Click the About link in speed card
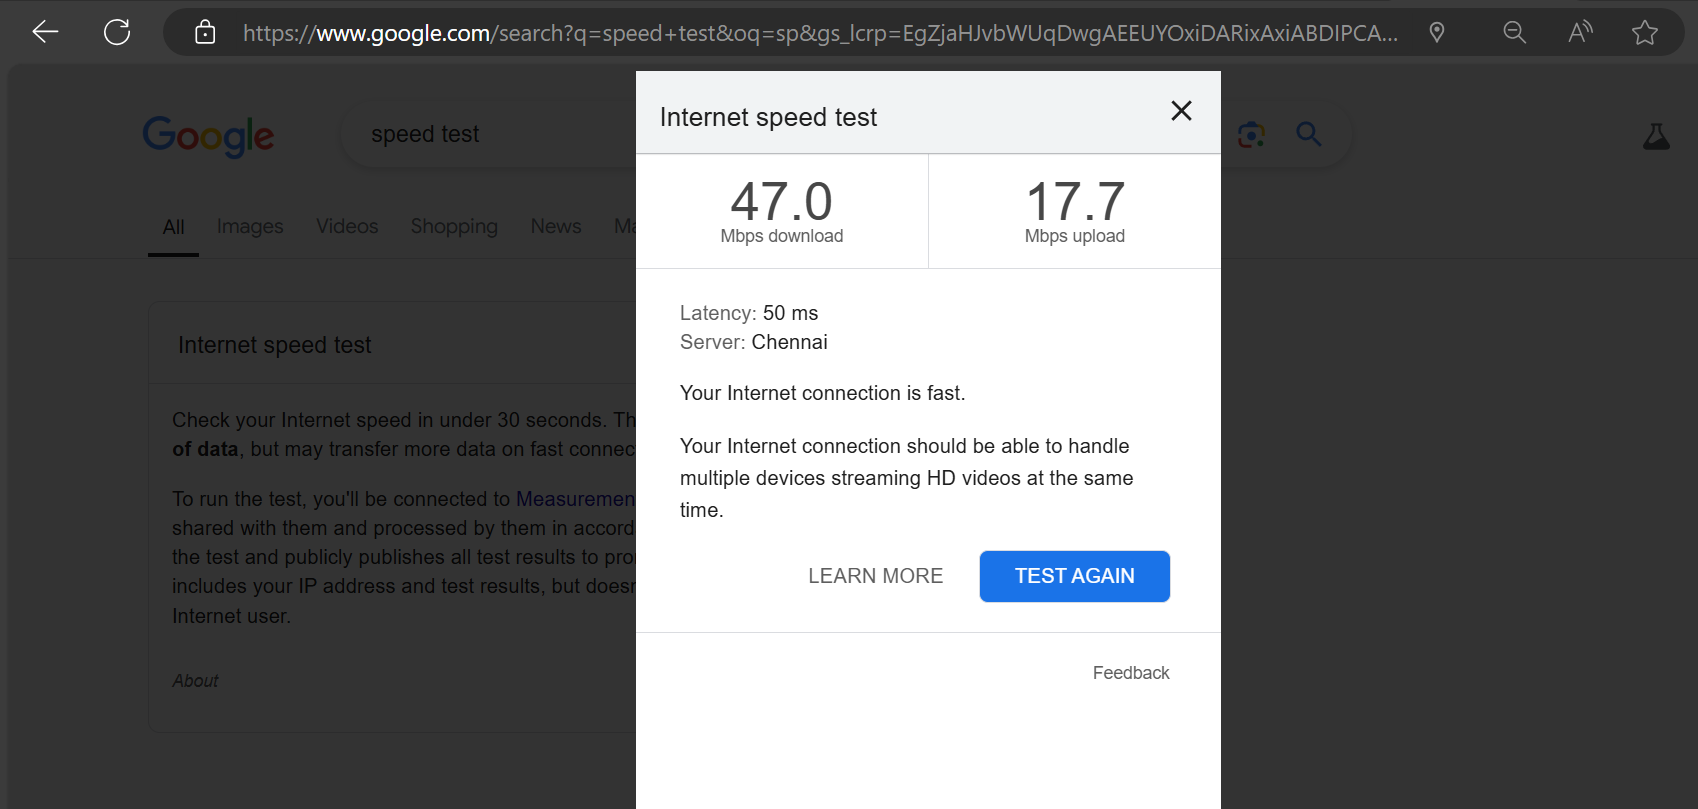The height and width of the screenshot is (809, 1698). pos(195,681)
